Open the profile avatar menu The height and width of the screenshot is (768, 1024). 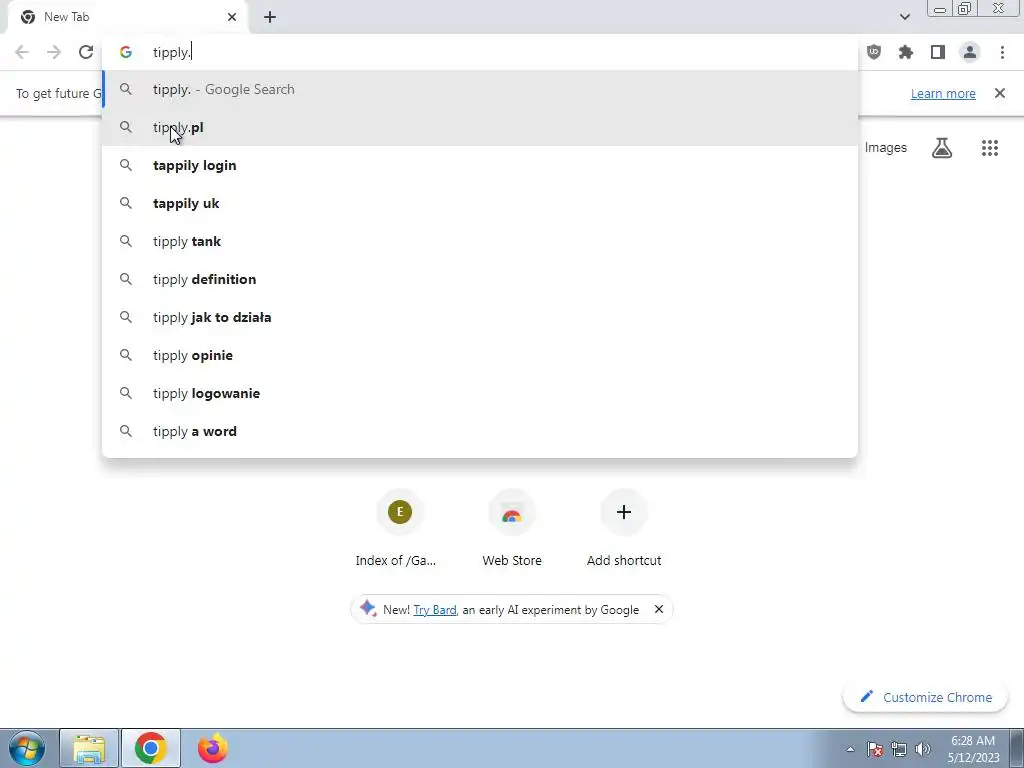[x=970, y=52]
